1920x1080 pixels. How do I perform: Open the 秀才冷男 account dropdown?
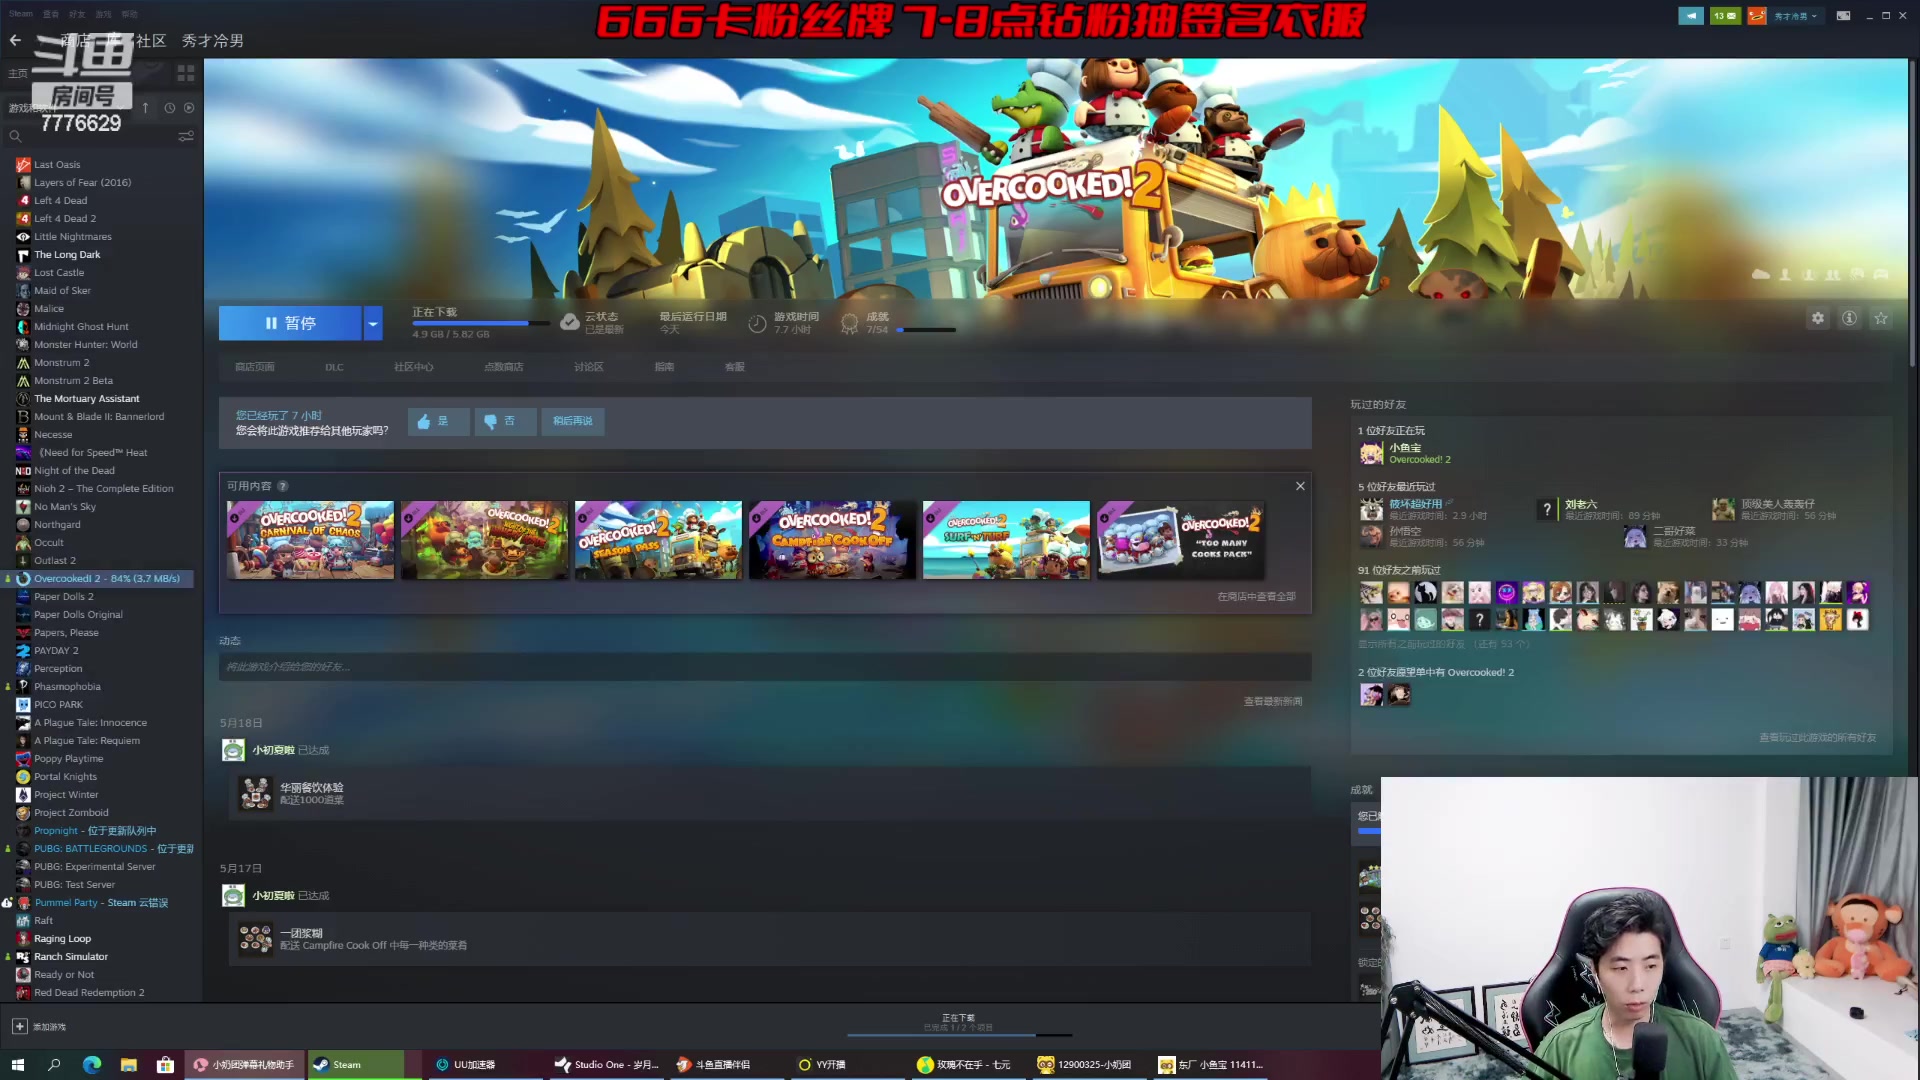1797,16
